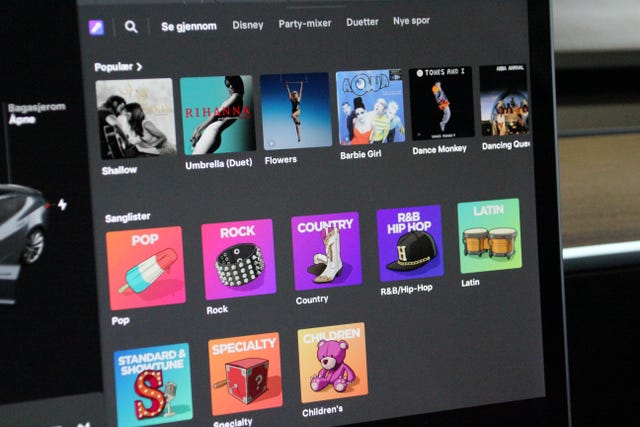This screenshot has width=640, height=427.
Task: Click the Country label under playlist
Action: [x=312, y=300]
